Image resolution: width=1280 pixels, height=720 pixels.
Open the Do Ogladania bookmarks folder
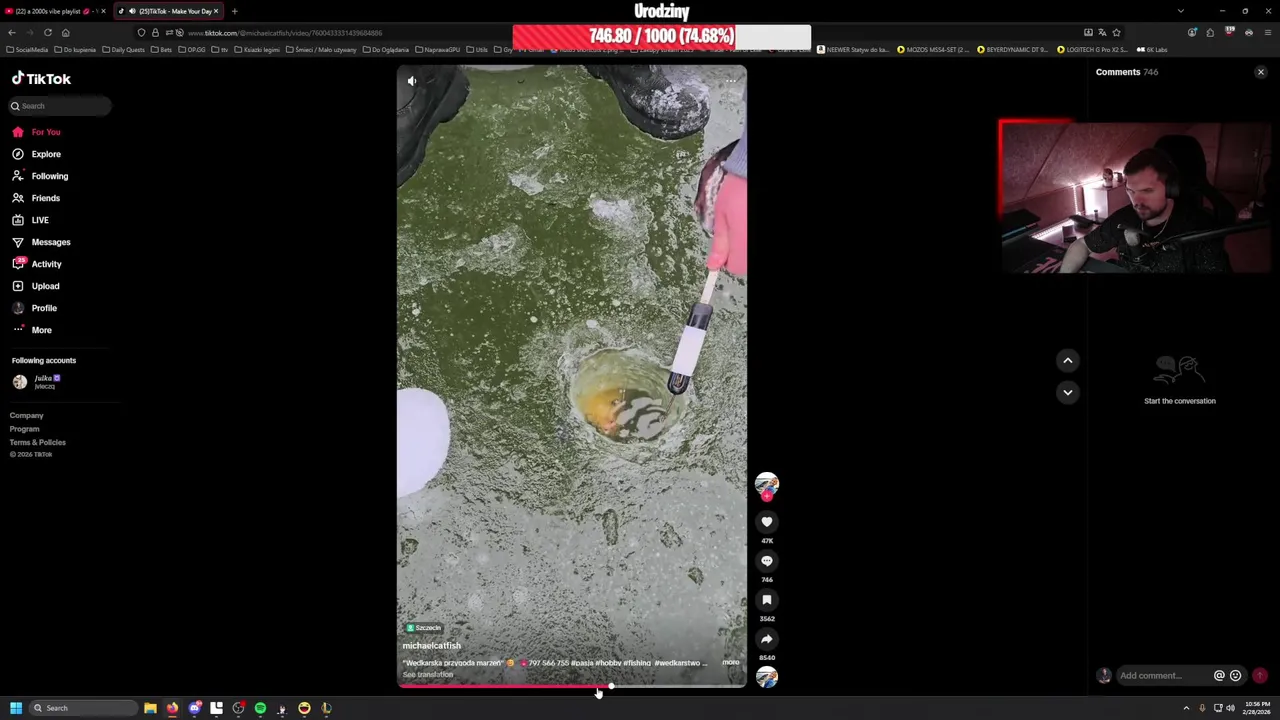[386, 49]
